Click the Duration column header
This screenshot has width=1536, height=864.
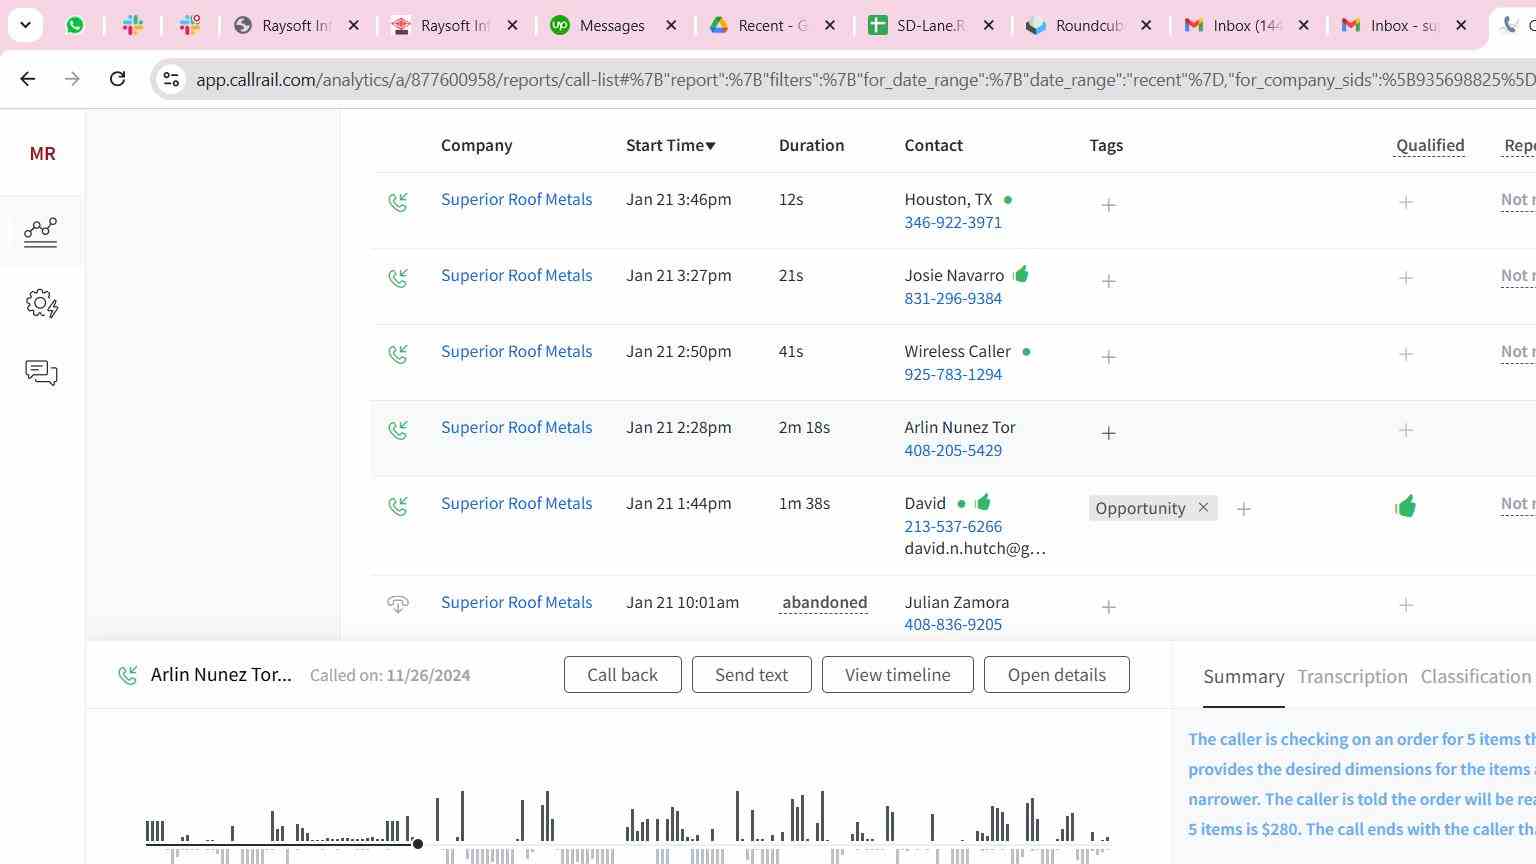[x=811, y=146]
